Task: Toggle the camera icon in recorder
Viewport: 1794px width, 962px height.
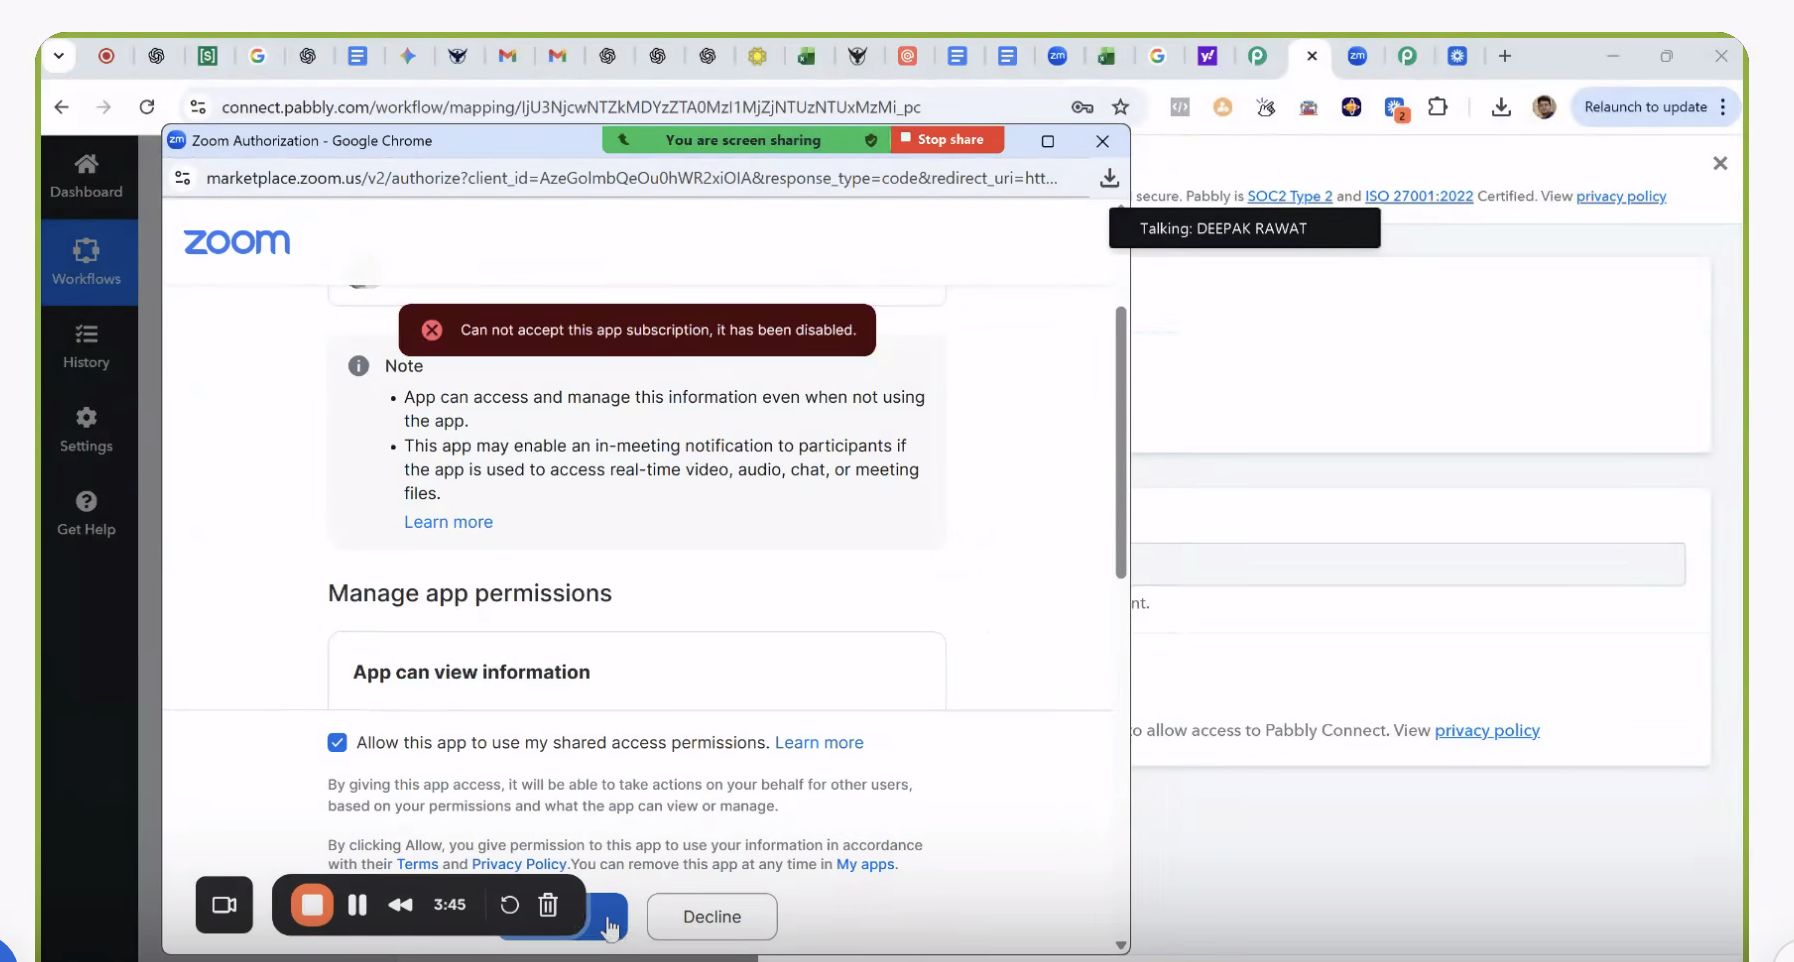Action: click(224, 905)
